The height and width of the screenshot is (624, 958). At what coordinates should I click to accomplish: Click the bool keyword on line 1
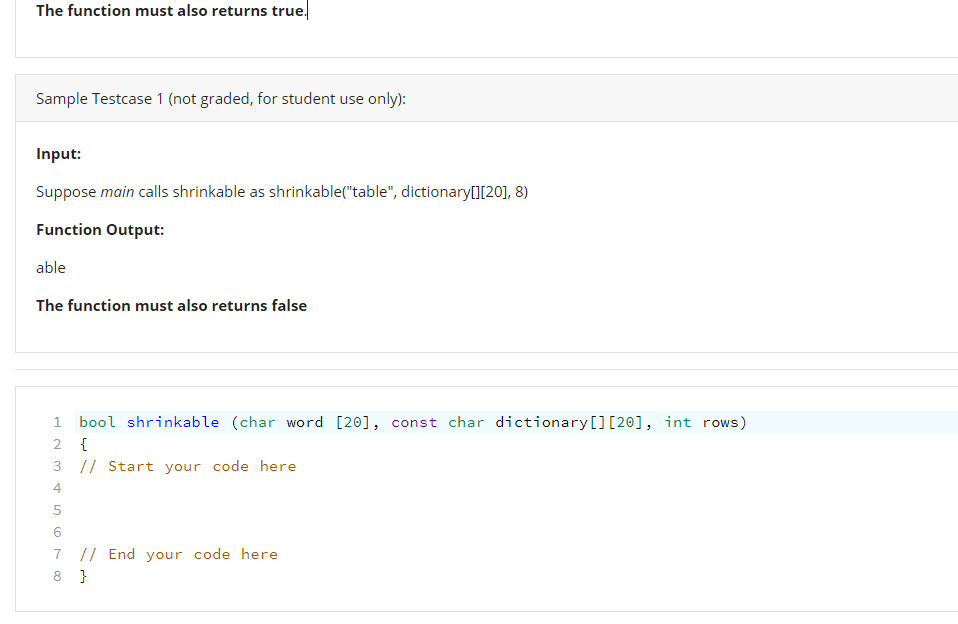pos(97,421)
